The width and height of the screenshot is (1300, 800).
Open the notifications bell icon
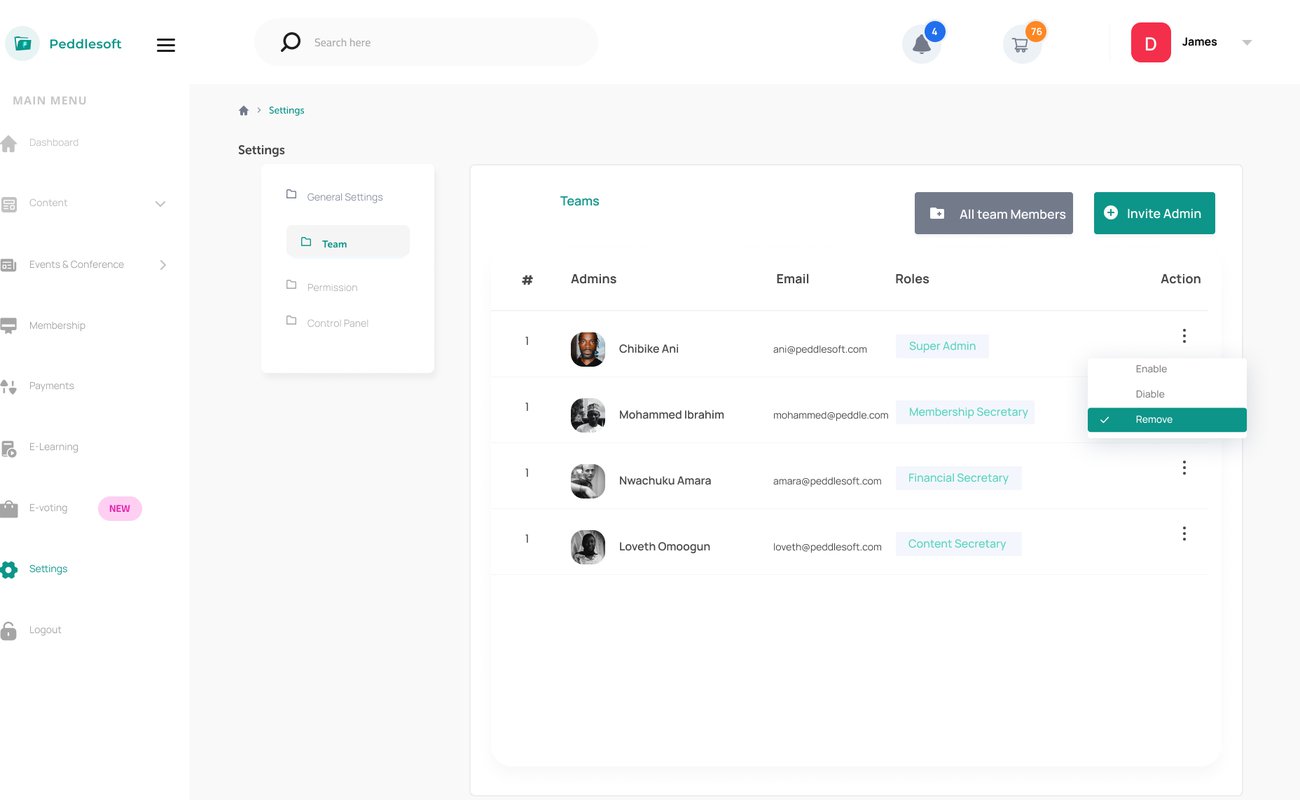[x=921, y=45]
